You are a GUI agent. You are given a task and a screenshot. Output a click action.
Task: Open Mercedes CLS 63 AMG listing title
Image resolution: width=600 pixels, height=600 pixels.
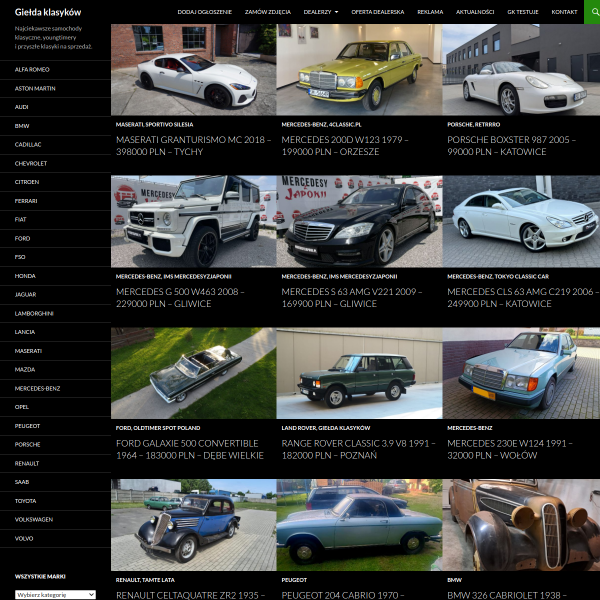point(523,298)
